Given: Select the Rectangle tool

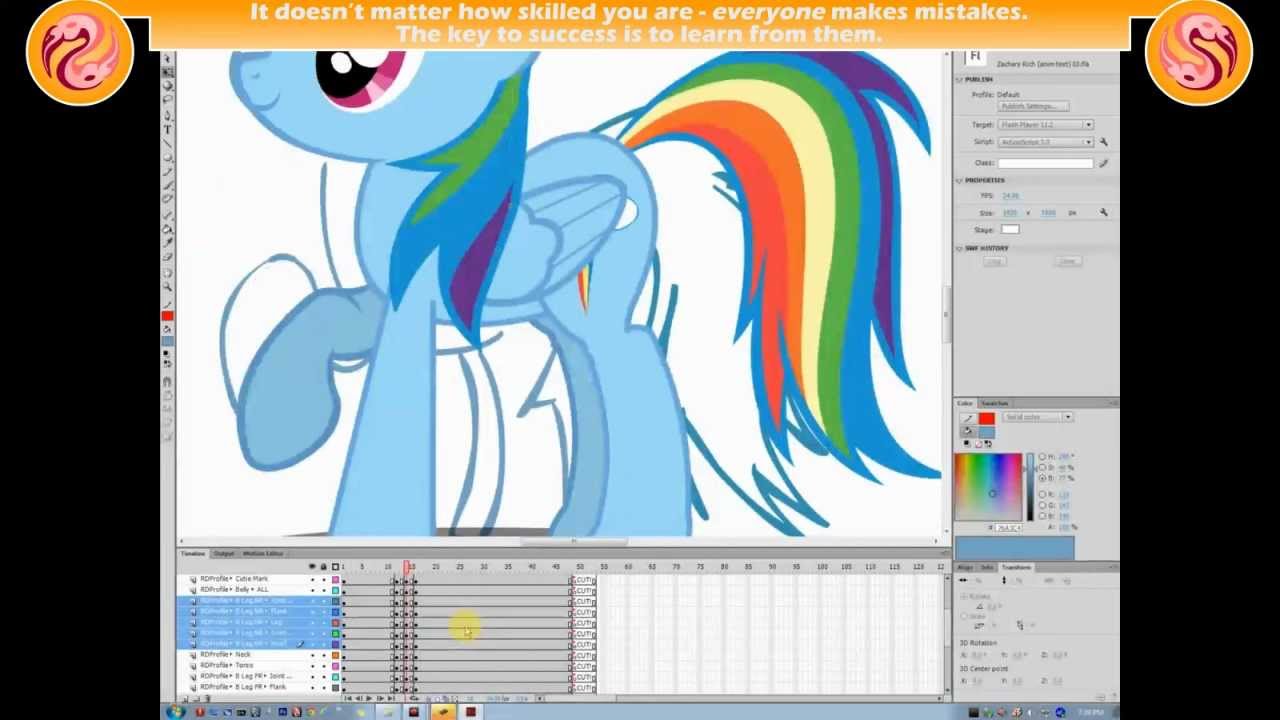Looking at the screenshot, I should click(168, 159).
